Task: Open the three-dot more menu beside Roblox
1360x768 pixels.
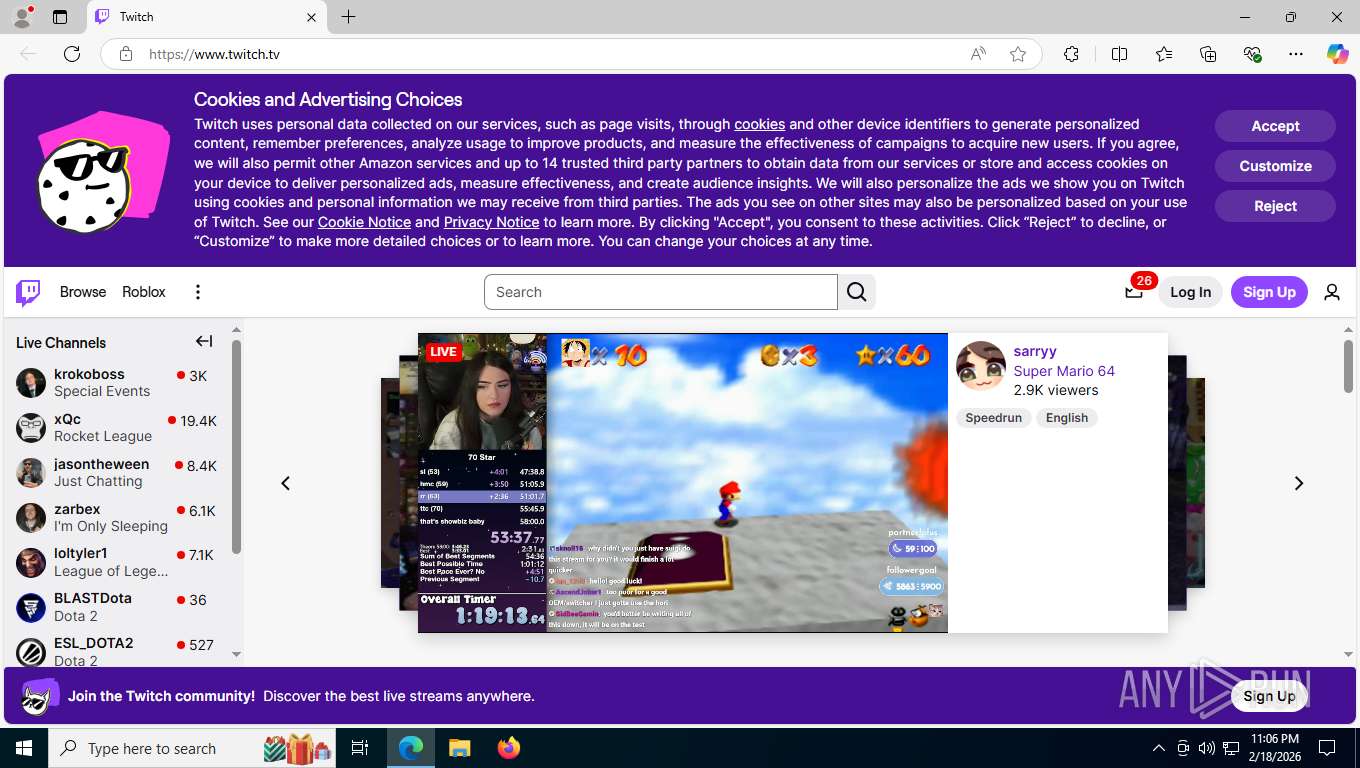Action: [198, 292]
